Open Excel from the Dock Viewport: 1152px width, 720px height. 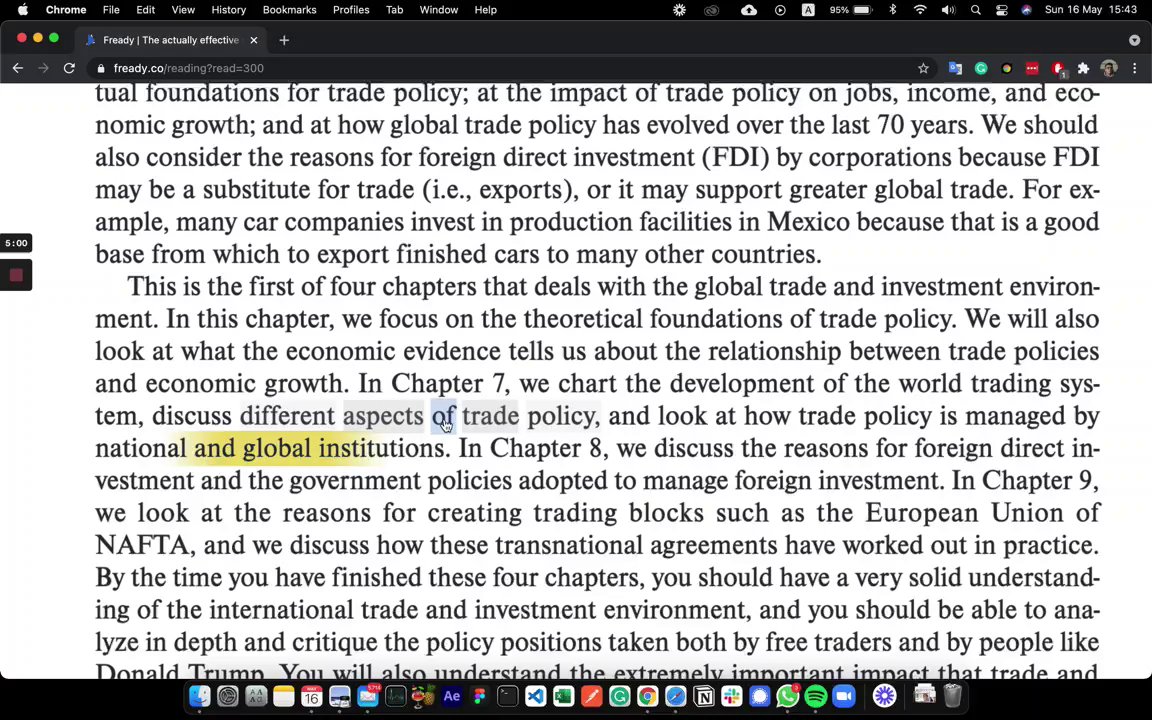coord(564,696)
